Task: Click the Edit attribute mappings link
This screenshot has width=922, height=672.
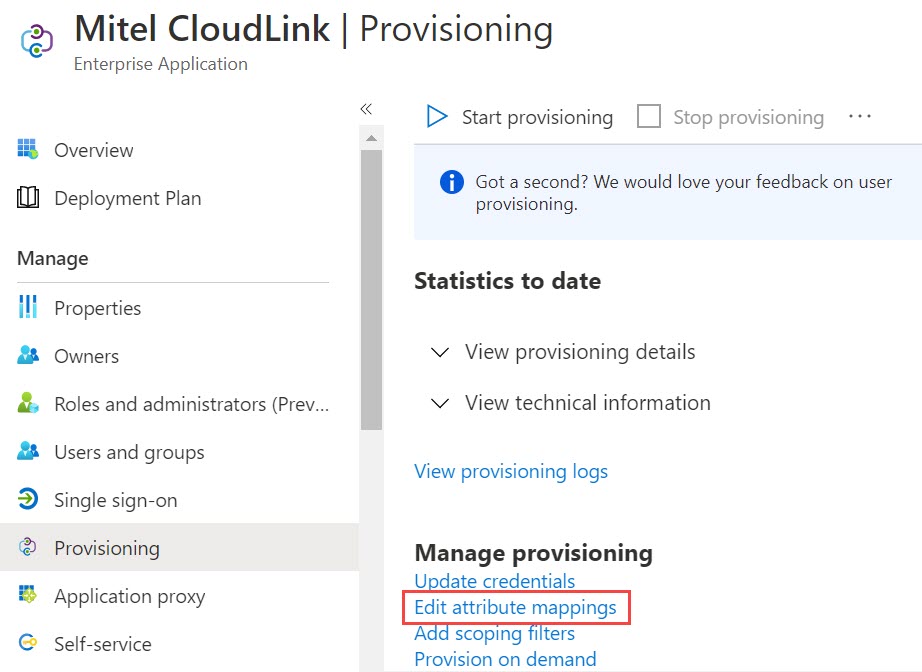Action: tap(516, 607)
